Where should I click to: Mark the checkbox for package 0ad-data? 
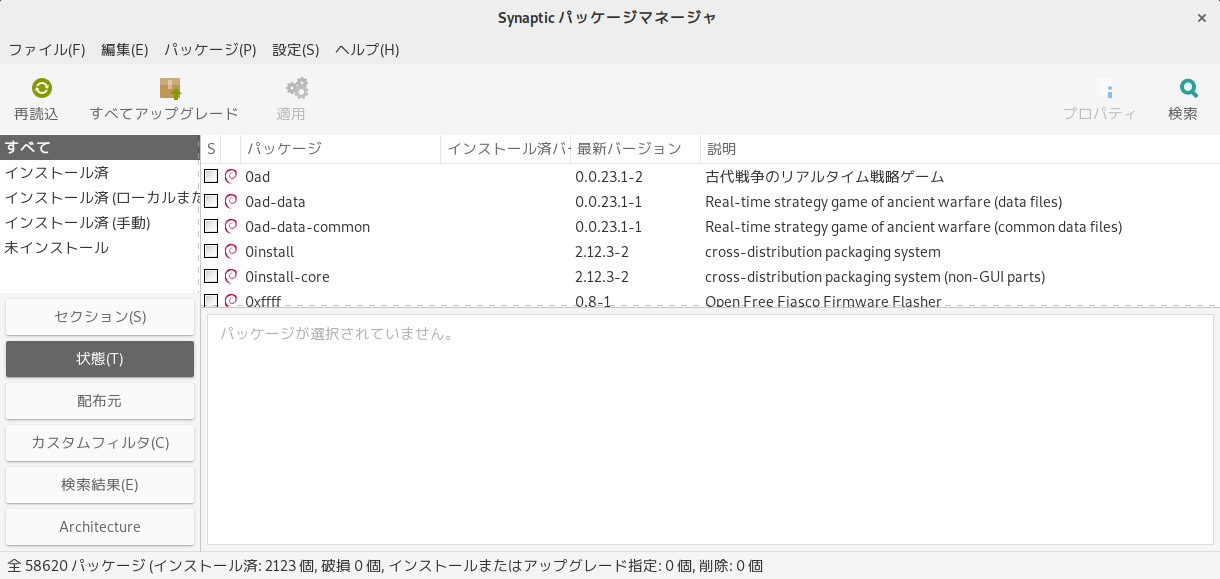[211, 201]
